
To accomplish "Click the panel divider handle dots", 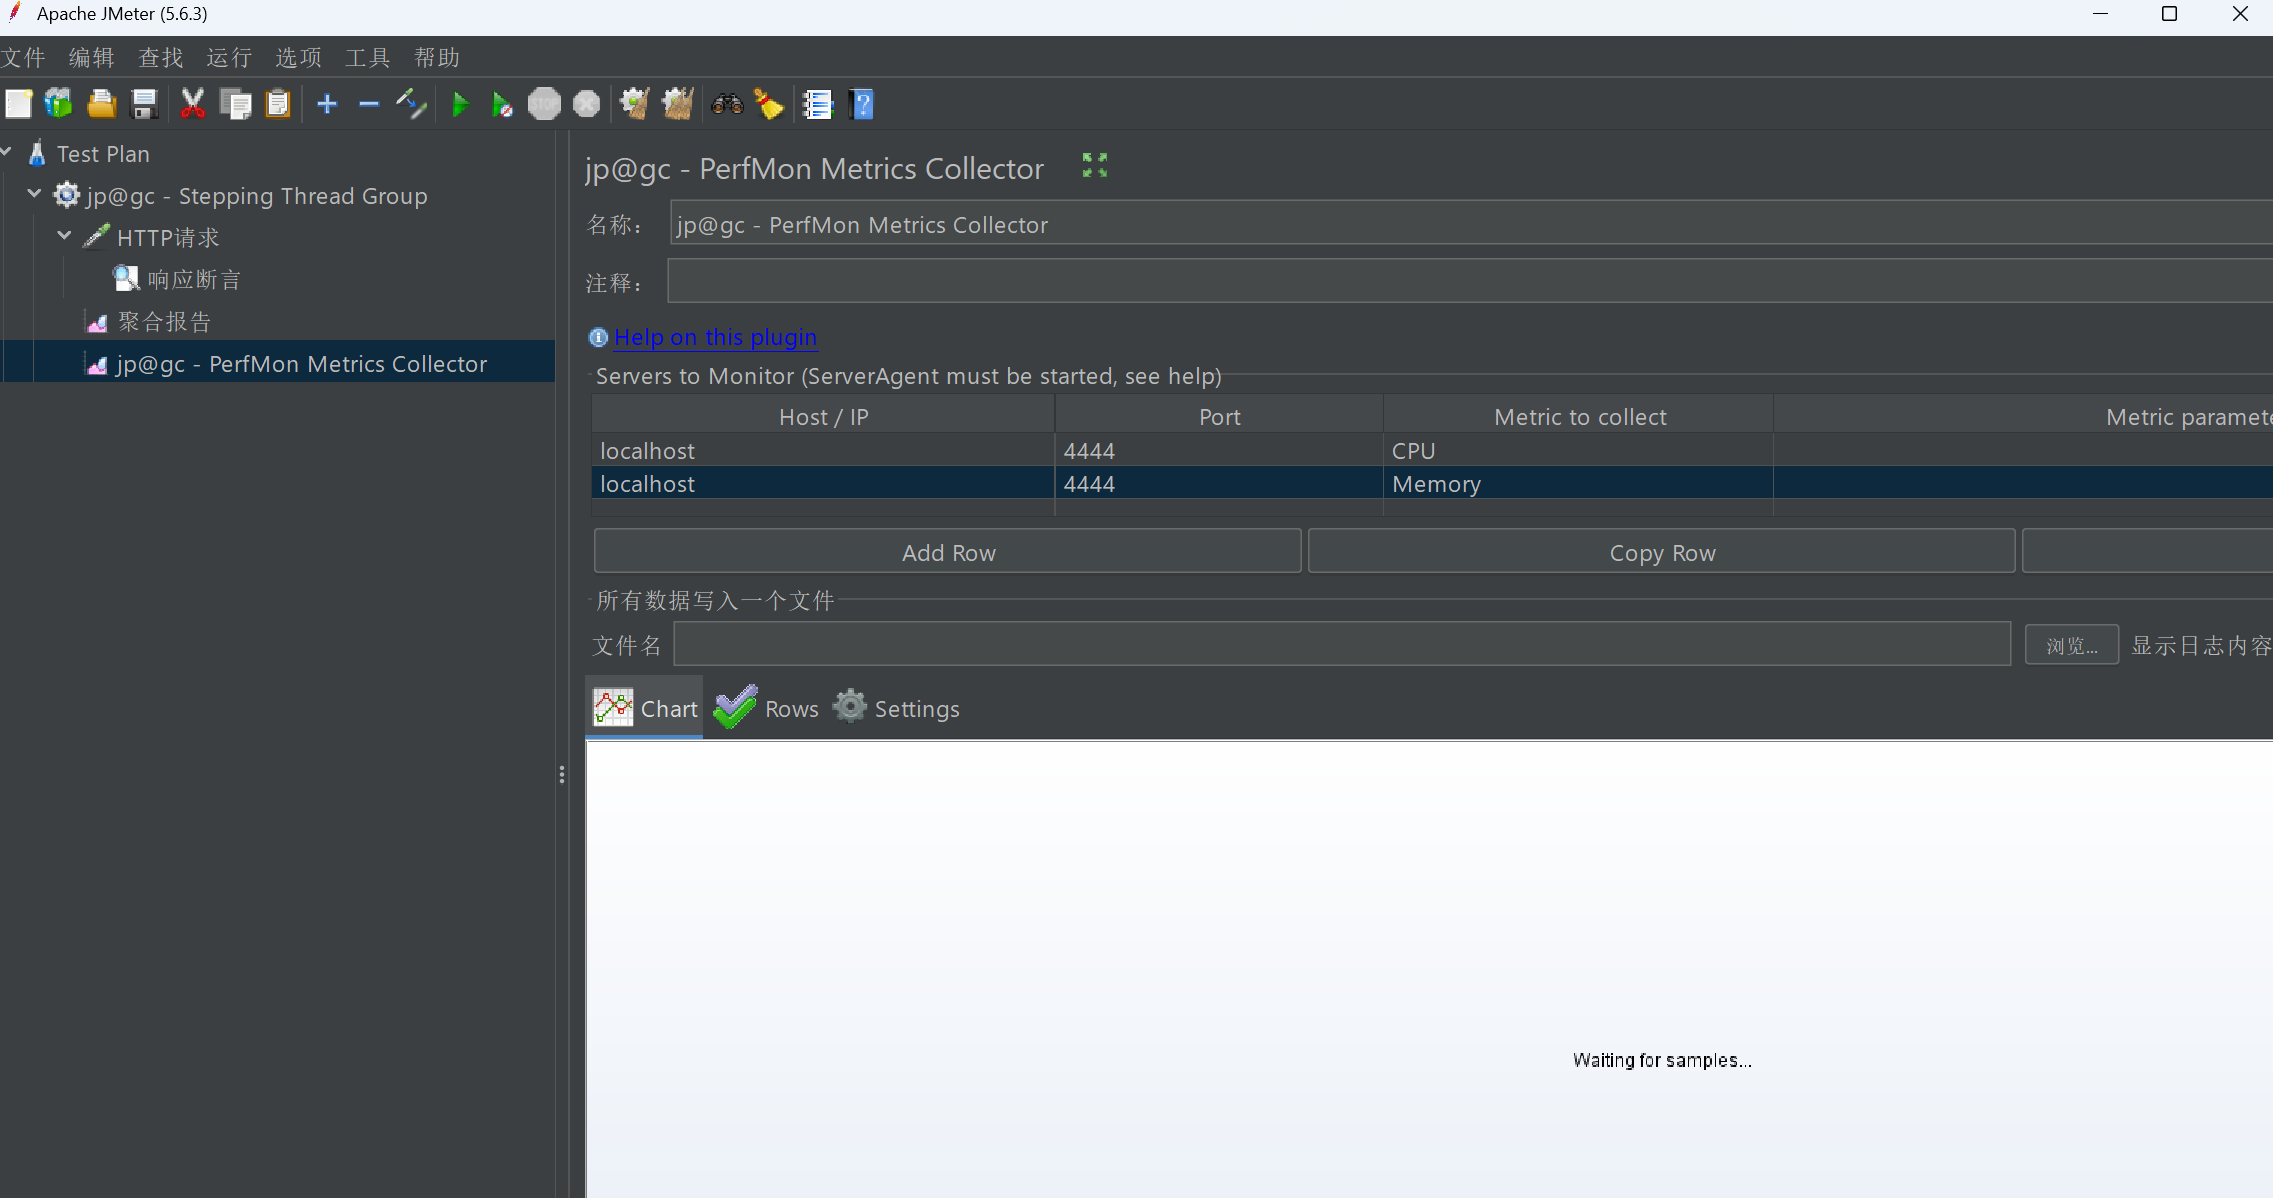I will (x=562, y=775).
